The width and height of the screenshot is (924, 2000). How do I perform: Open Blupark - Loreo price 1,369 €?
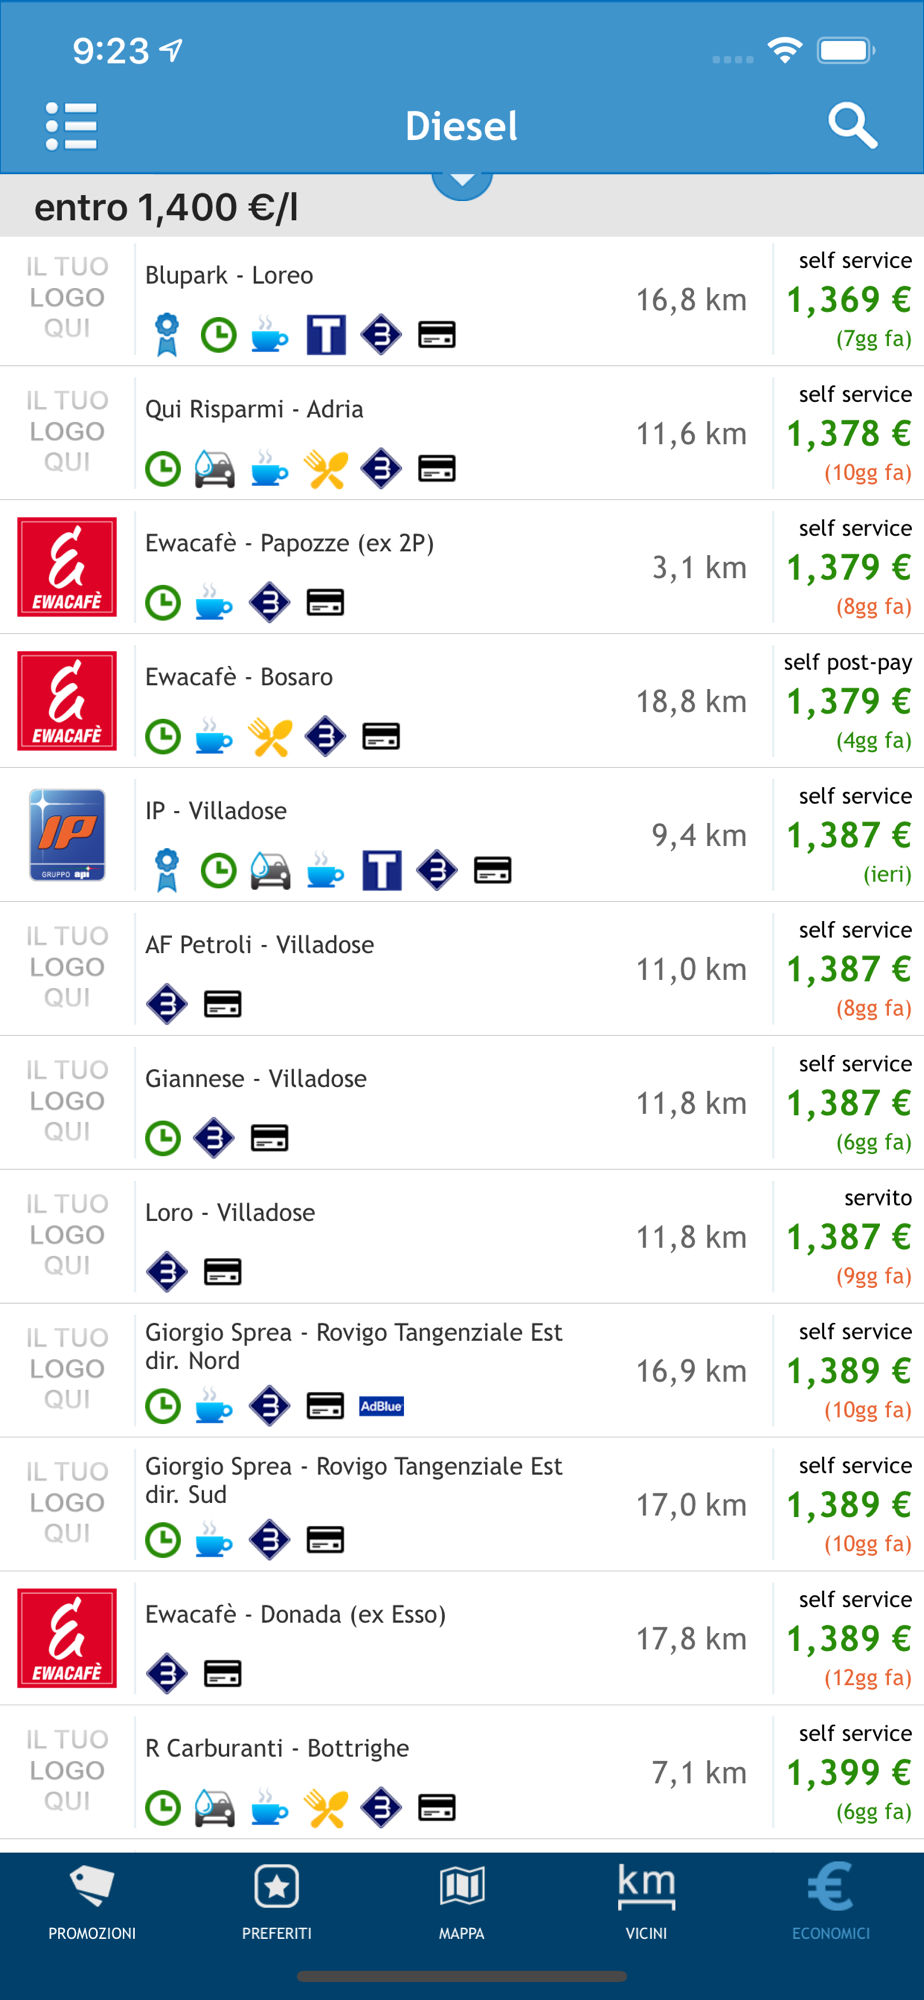click(x=848, y=300)
